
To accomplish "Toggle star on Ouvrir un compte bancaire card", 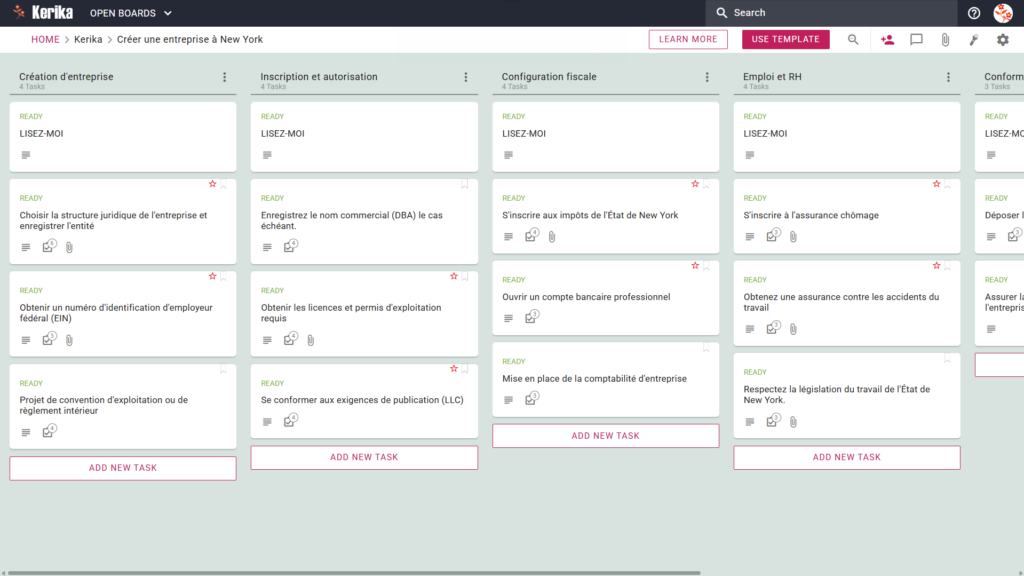I will [695, 266].
